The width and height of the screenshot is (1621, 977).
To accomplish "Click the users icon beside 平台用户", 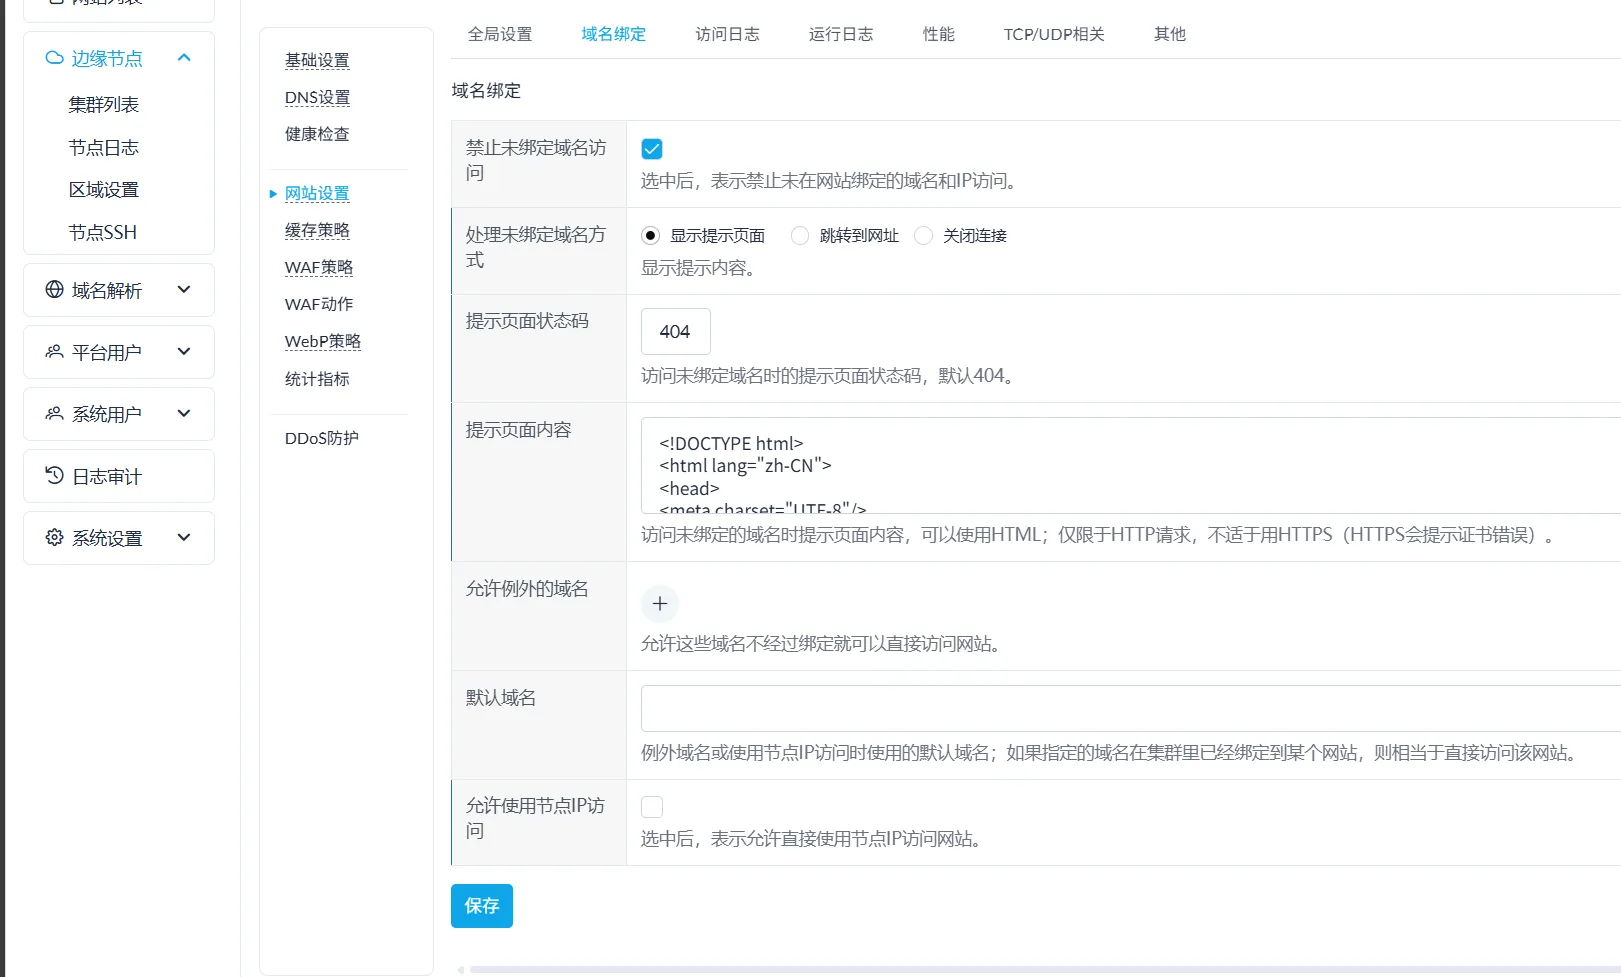I will [x=54, y=352].
